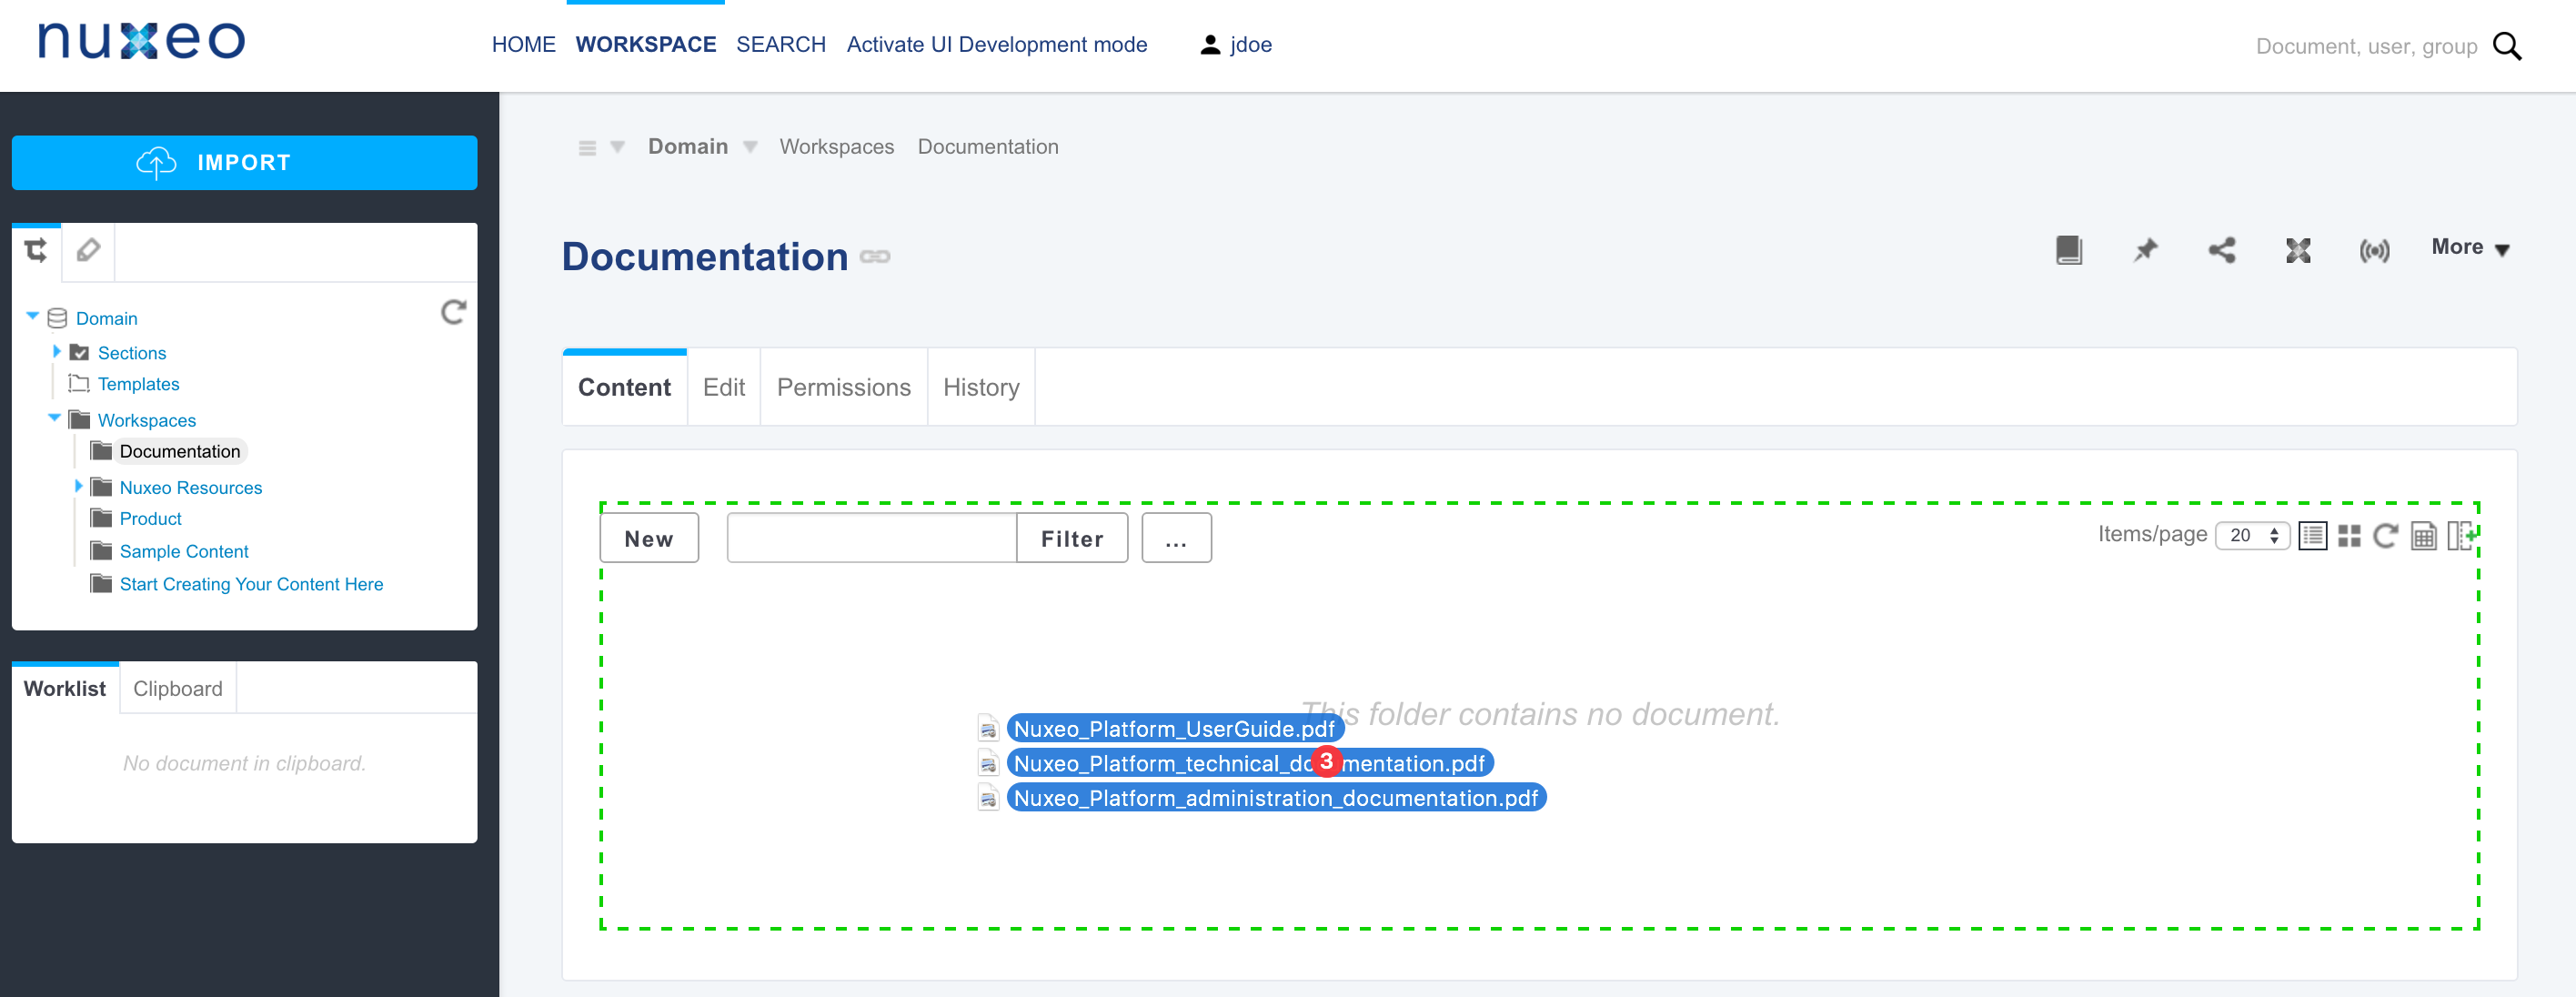Collapse the Workspaces tree node
2576x997 pixels.
pos(54,418)
